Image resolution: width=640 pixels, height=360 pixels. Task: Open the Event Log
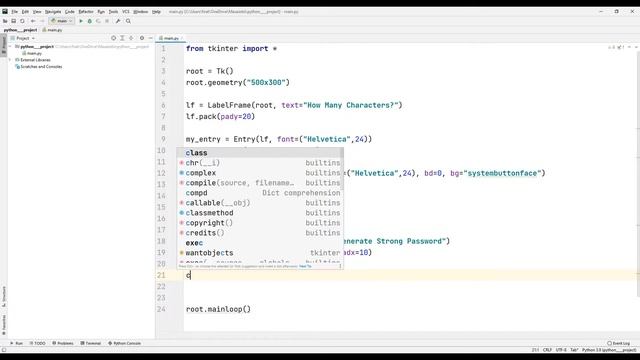(x=618, y=343)
